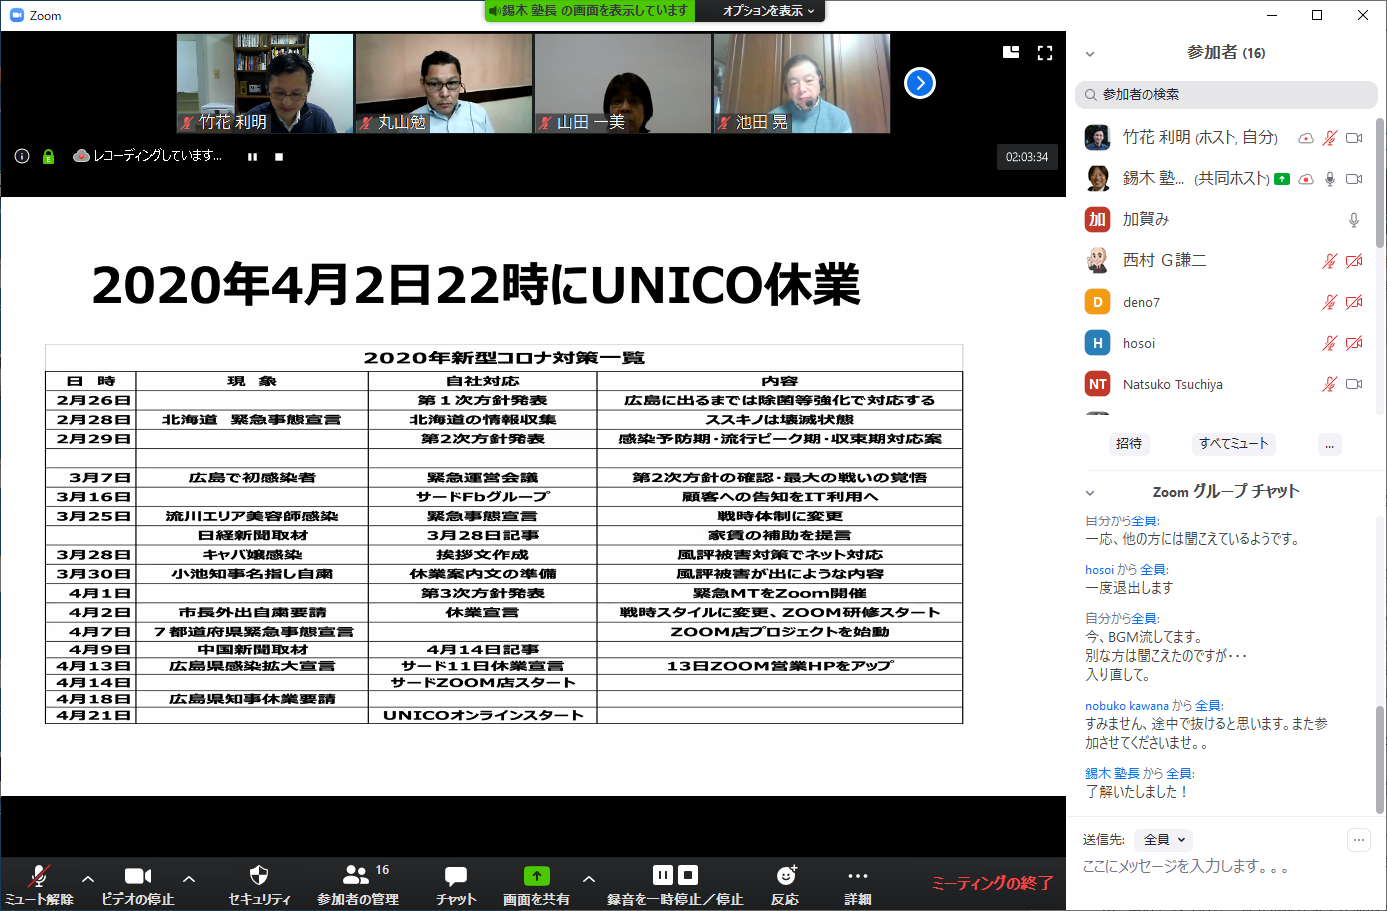Open 送信先 全員 recipient dropdown
Image resolution: width=1387 pixels, height=911 pixels.
(x=1164, y=840)
